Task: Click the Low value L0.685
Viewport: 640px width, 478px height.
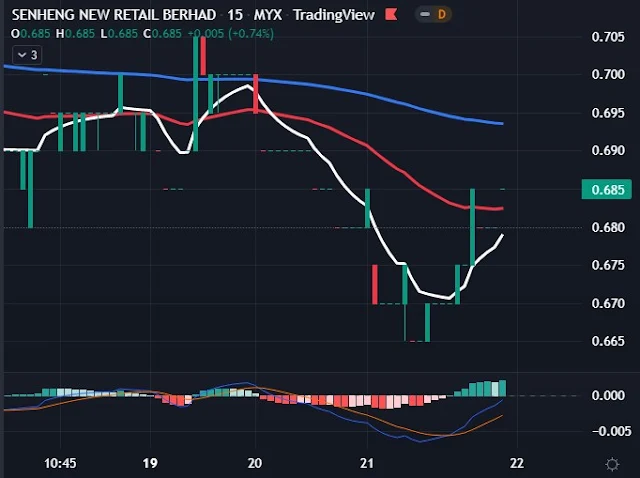Action: [x=119, y=33]
